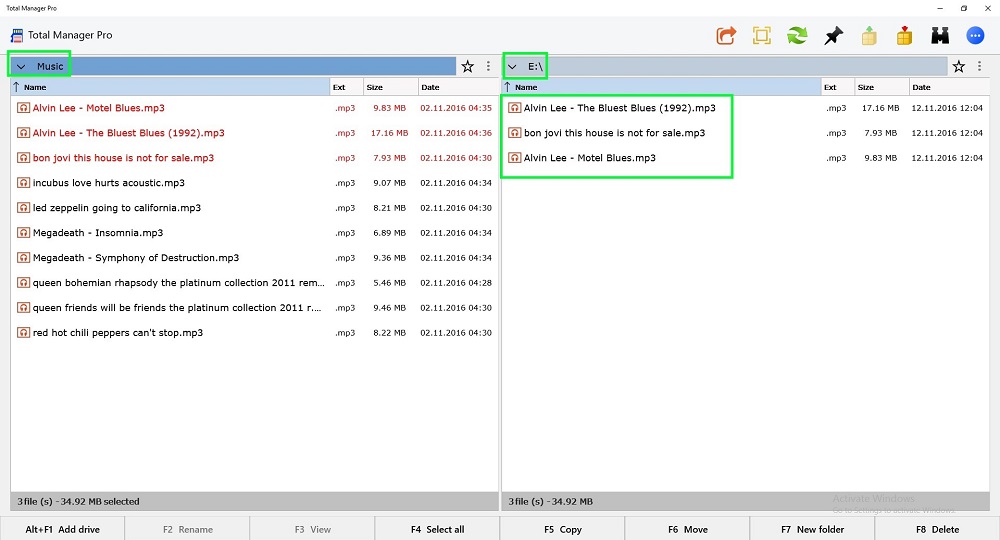Click the green refresh arrows icon
Screen dimensions: 1000x540
pyautogui.click(x=797, y=36)
